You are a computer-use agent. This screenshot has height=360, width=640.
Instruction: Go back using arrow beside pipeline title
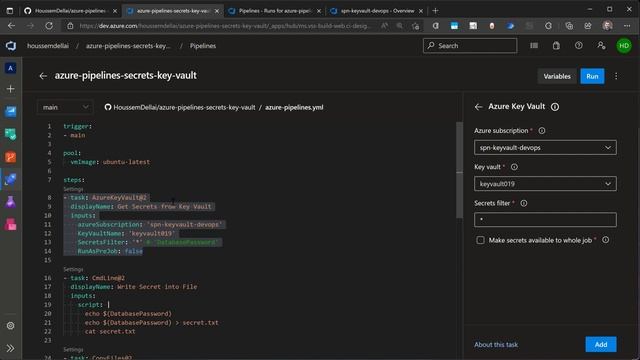tap(43, 76)
